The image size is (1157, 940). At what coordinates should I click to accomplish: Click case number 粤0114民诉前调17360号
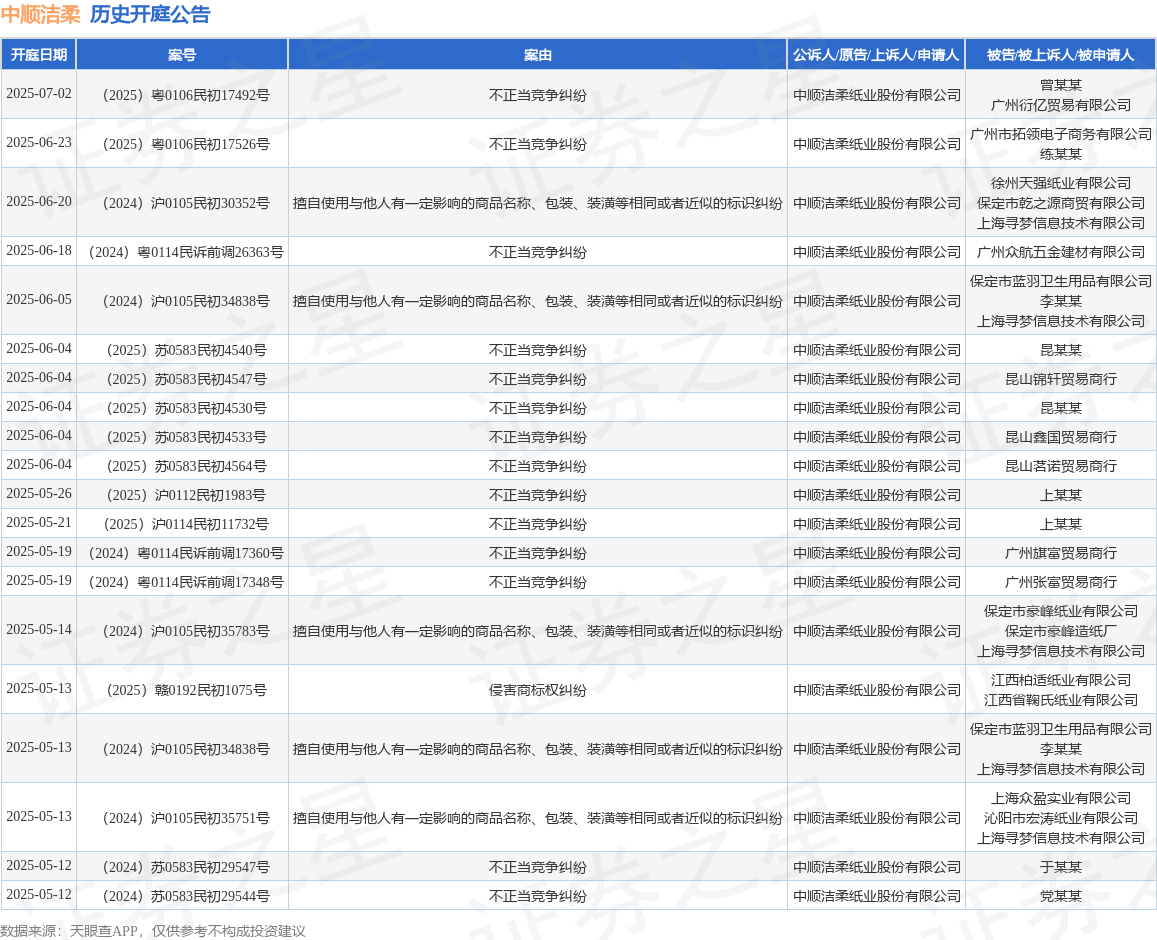pos(186,553)
